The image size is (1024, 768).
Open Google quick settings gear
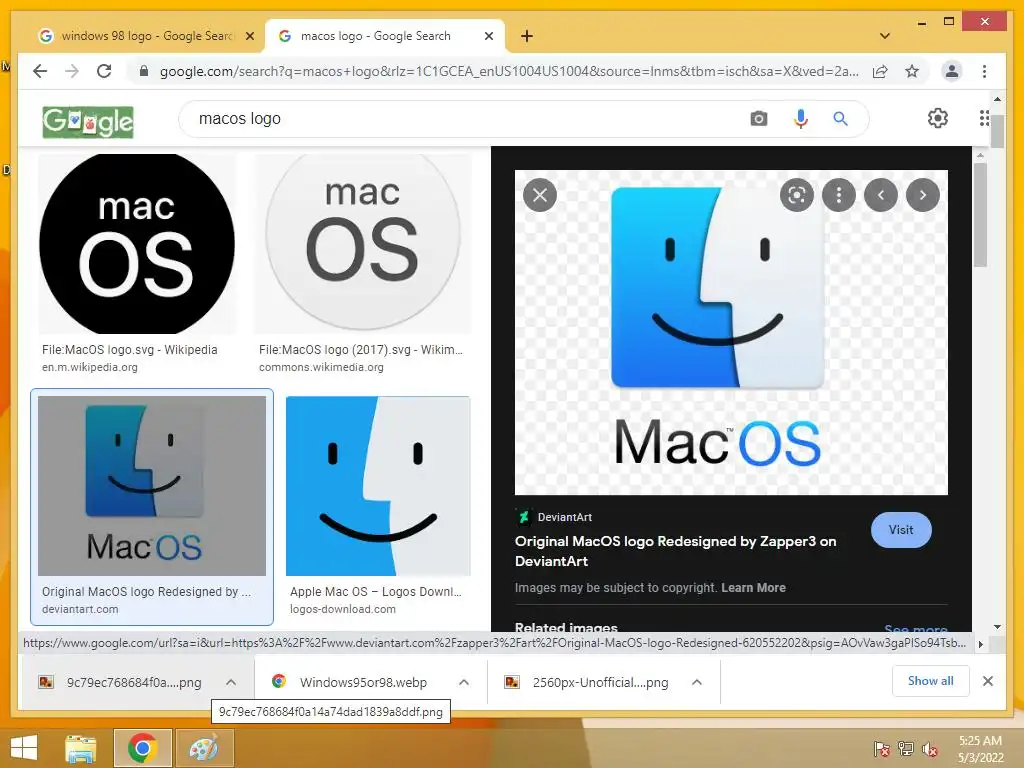(x=938, y=118)
